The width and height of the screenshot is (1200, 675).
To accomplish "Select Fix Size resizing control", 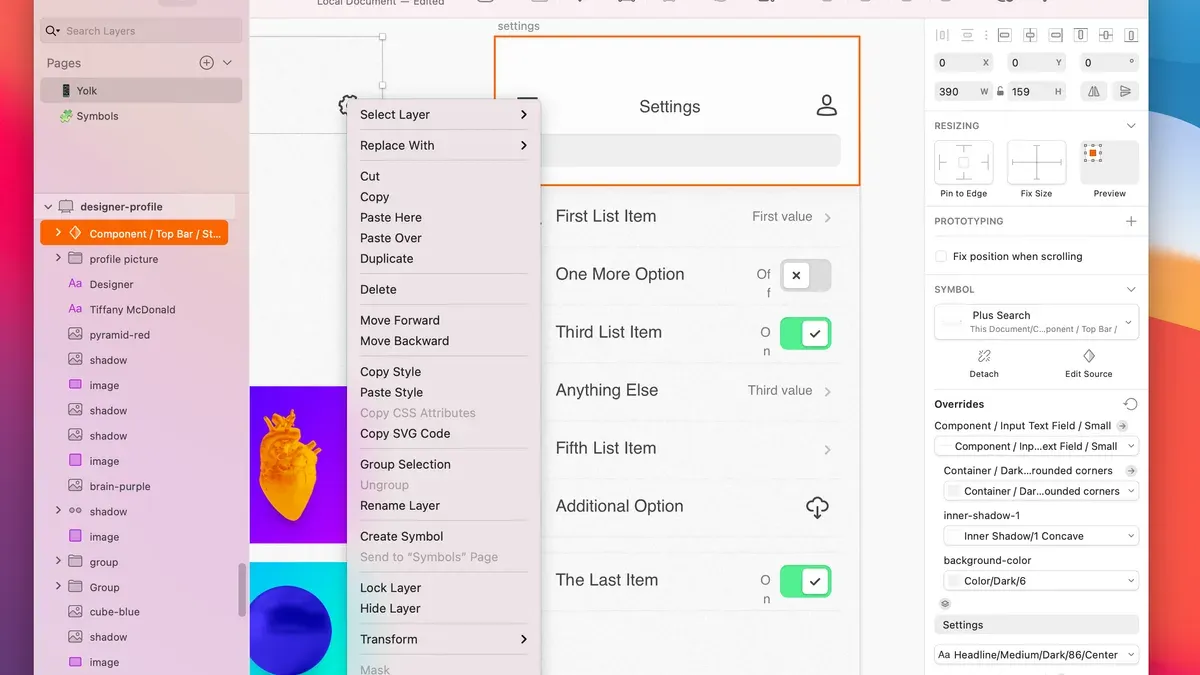I will pos(1036,162).
